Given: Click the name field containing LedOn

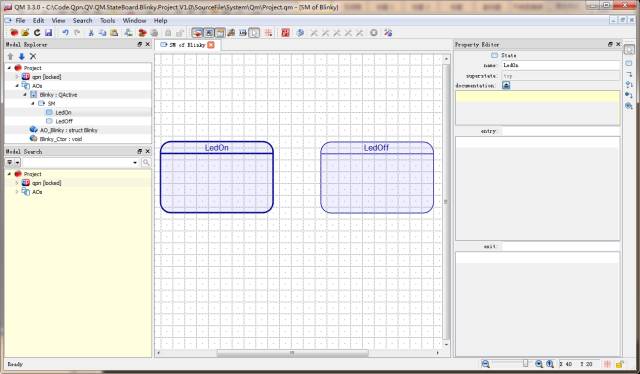Looking at the screenshot, I should (561, 65).
